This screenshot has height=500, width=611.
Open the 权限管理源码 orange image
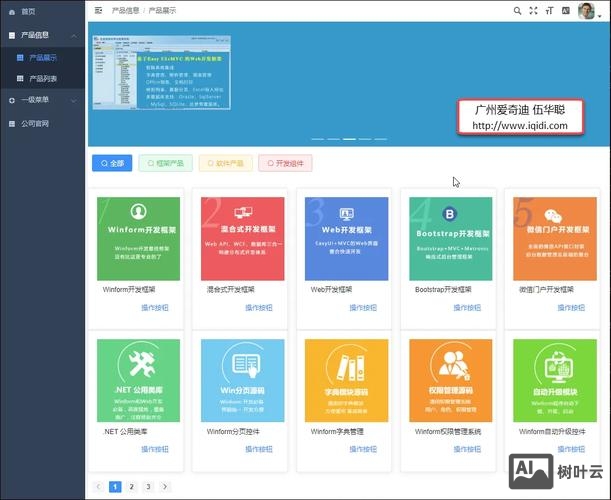pyautogui.click(x=450, y=380)
